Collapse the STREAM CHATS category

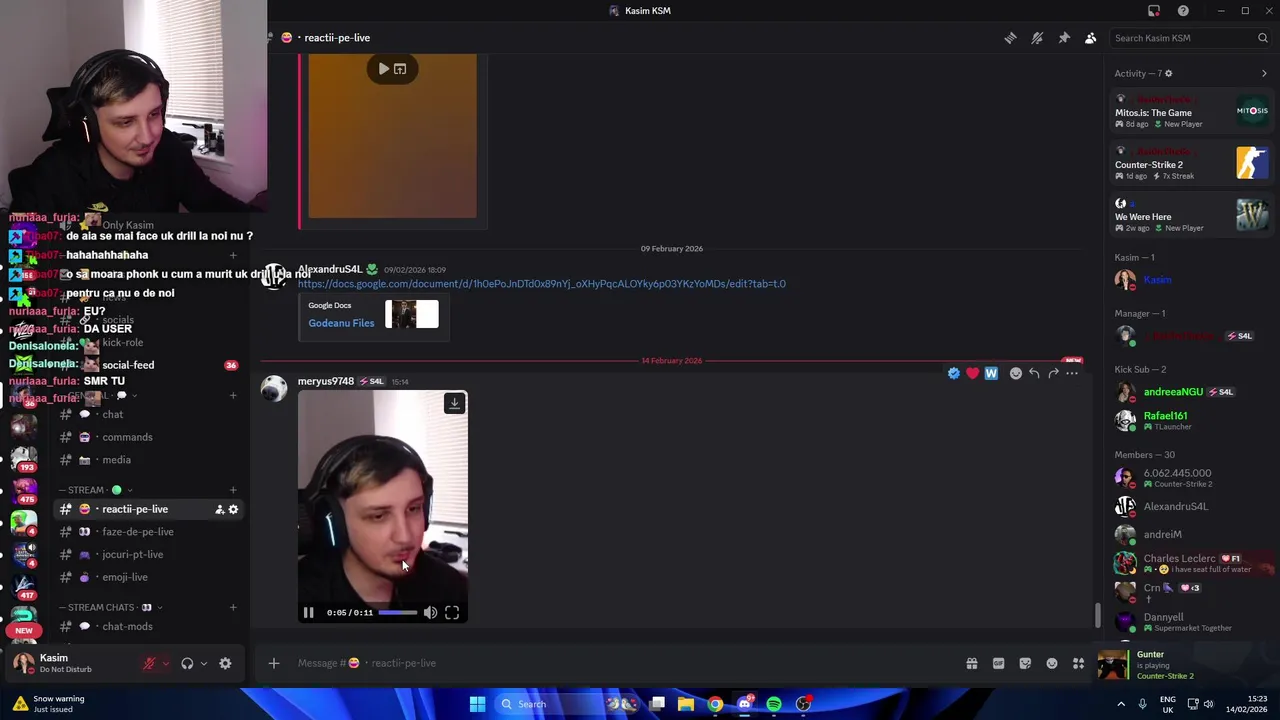tap(110, 607)
